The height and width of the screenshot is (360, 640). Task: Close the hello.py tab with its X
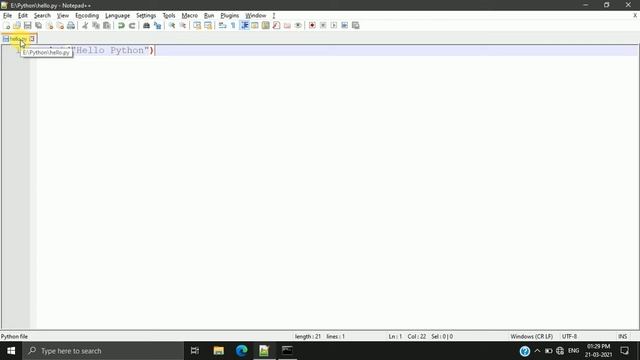pyautogui.click(x=32, y=39)
